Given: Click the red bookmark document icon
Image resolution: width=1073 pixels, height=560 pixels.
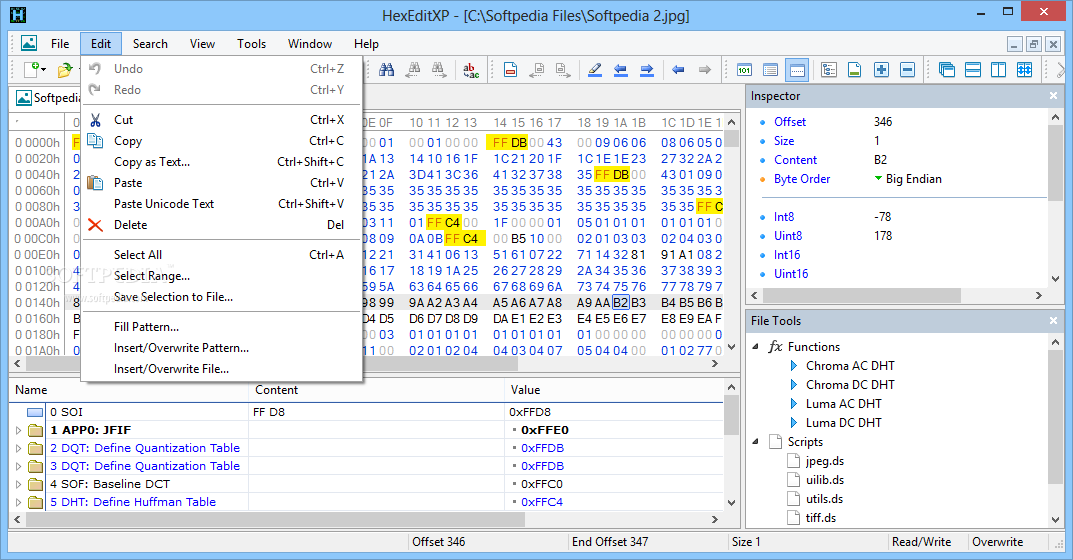Looking at the screenshot, I should pos(510,70).
